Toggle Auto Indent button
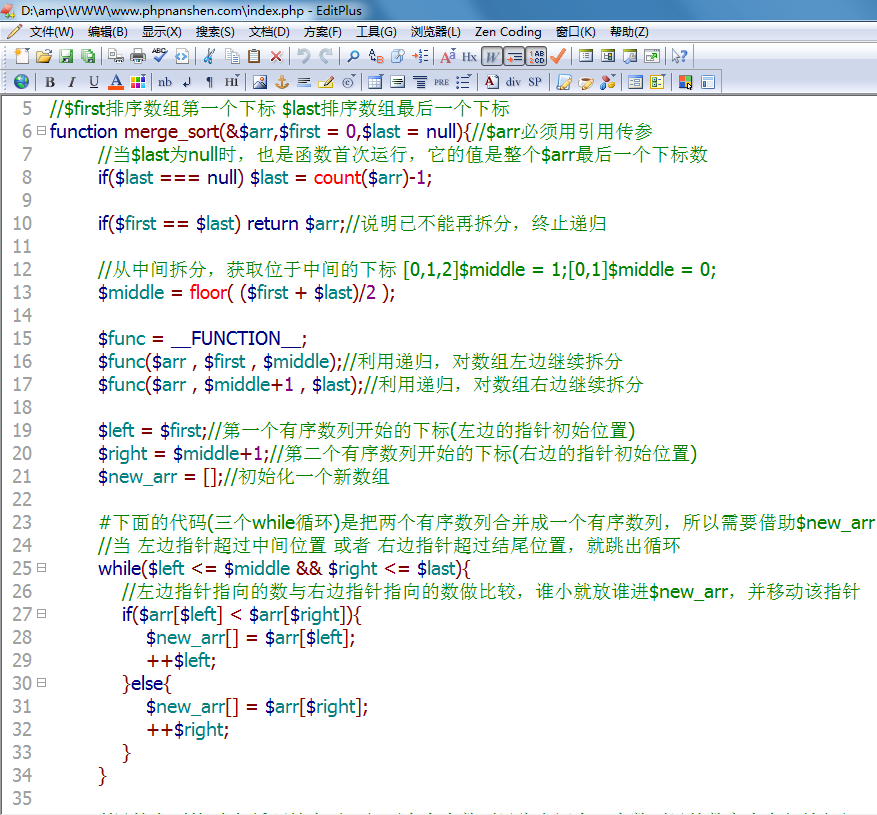877x815 pixels. [x=514, y=56]
